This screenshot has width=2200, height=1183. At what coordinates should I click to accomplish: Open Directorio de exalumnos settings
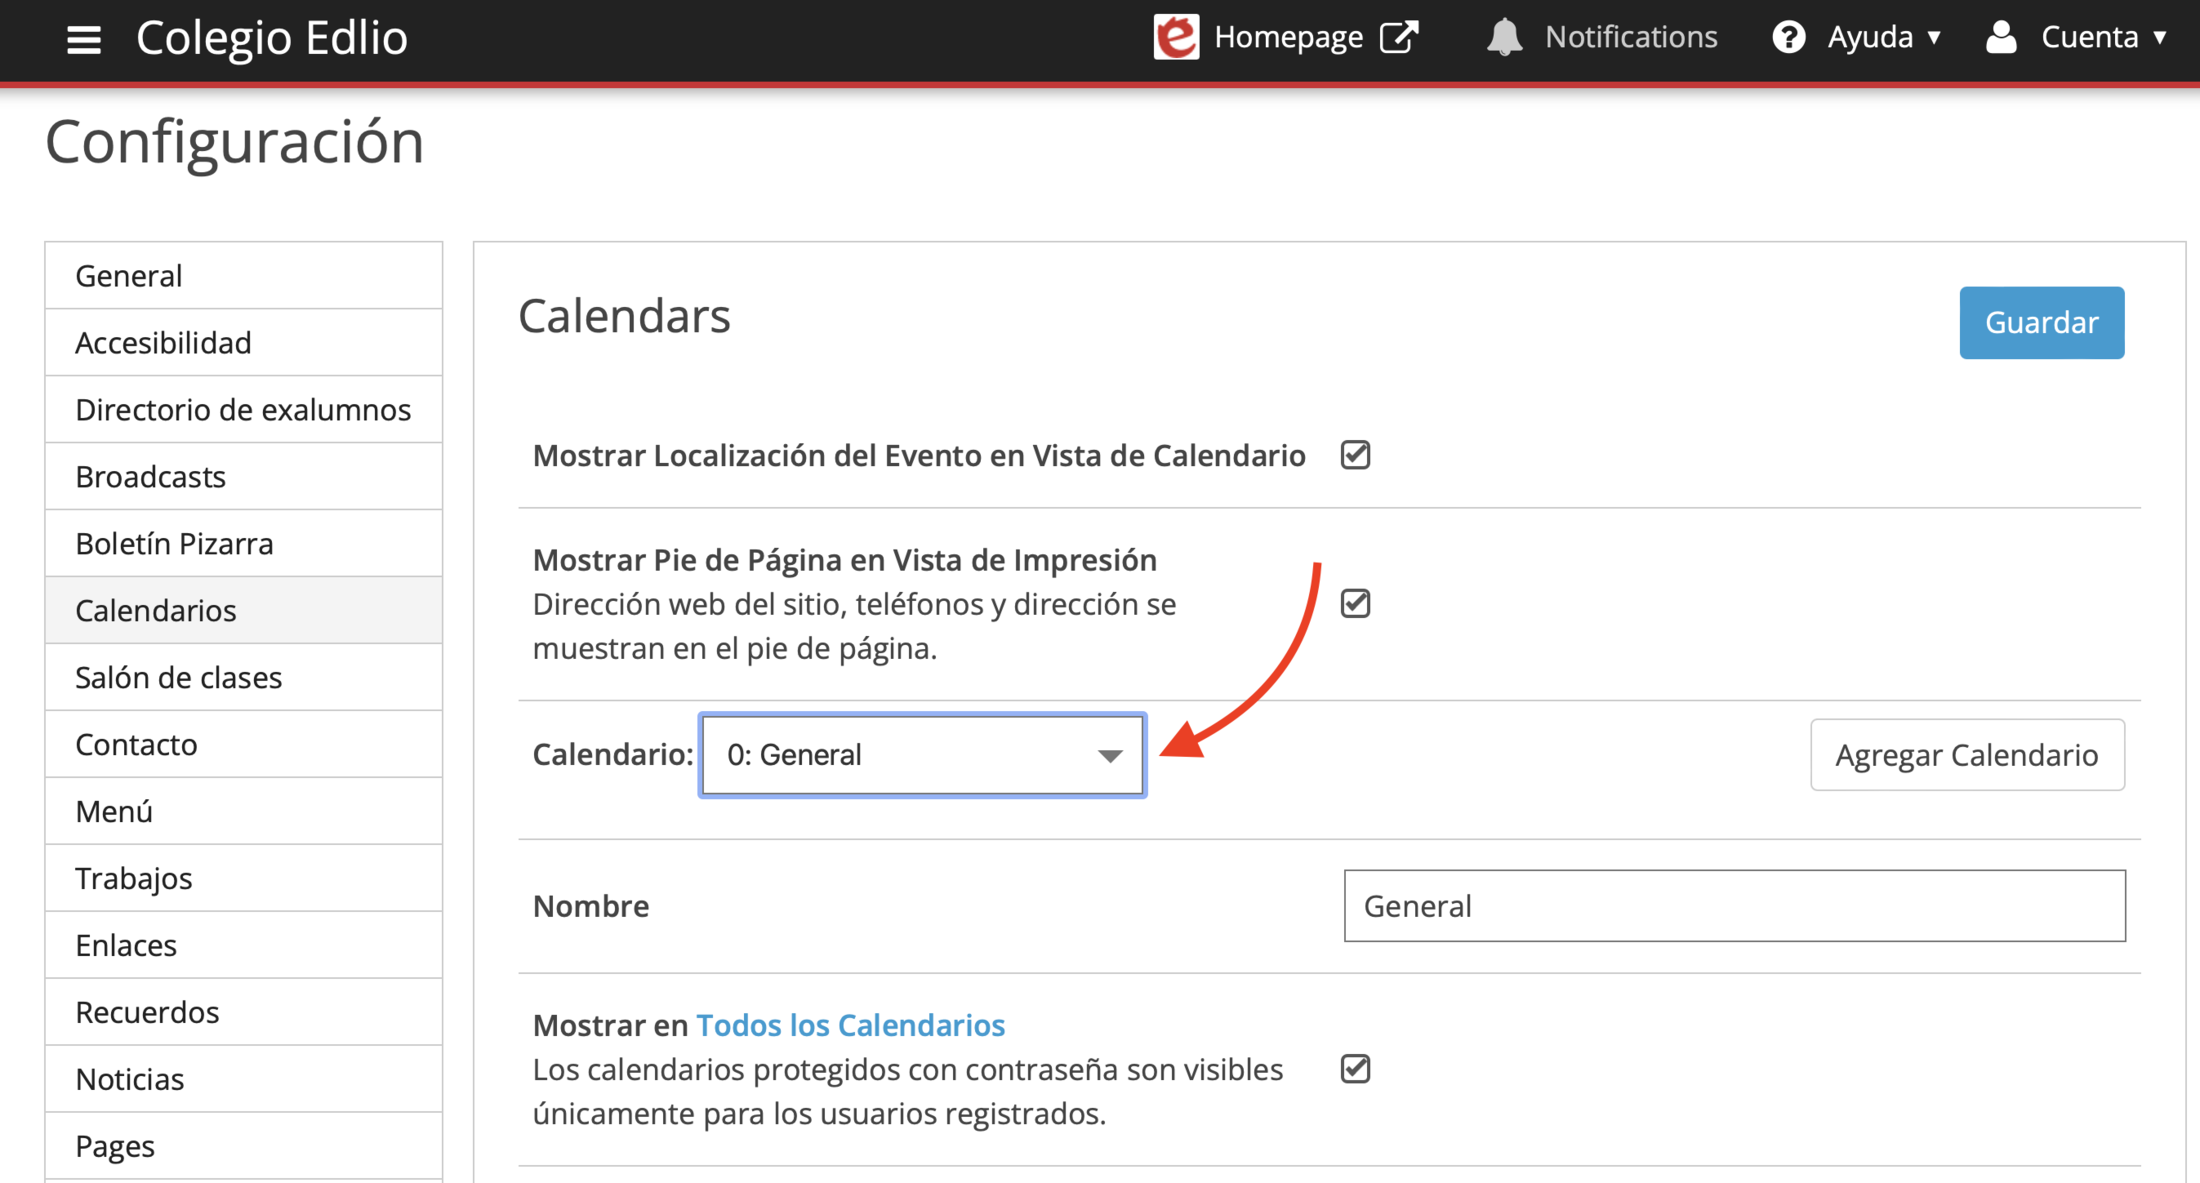click(244, 410)
